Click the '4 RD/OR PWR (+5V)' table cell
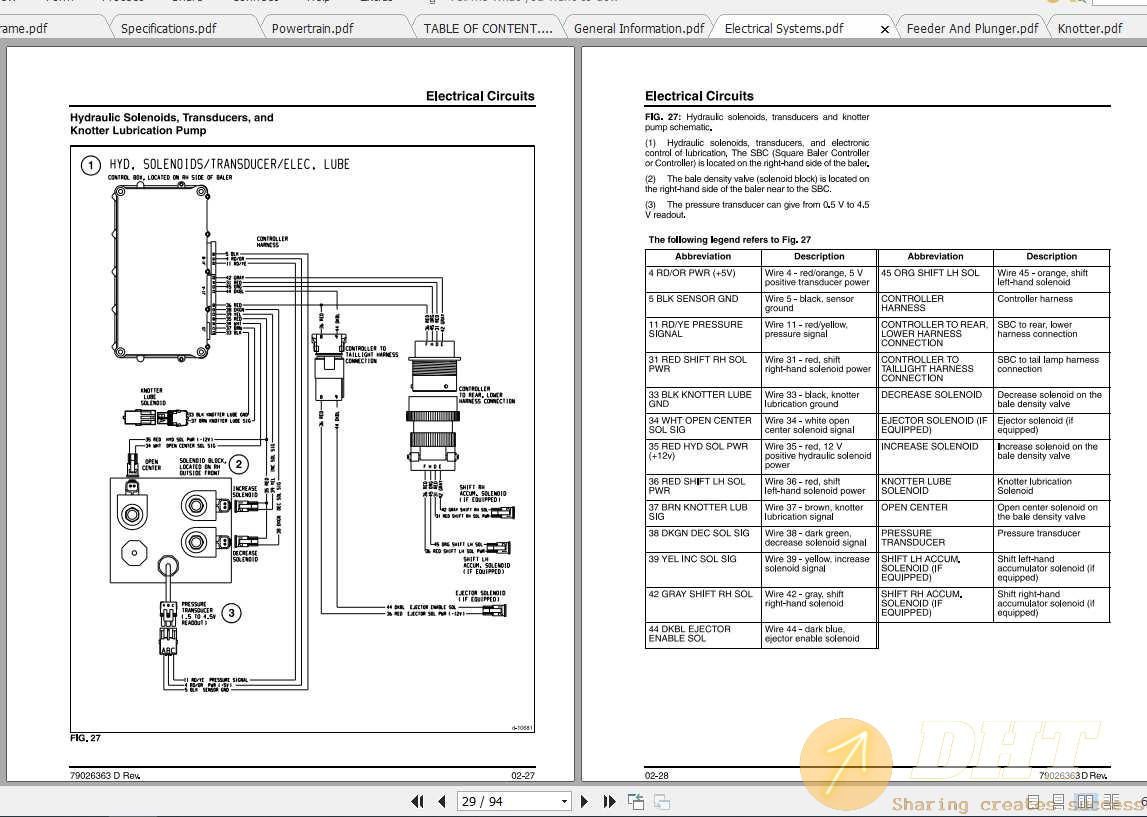 tap(703, 278)
